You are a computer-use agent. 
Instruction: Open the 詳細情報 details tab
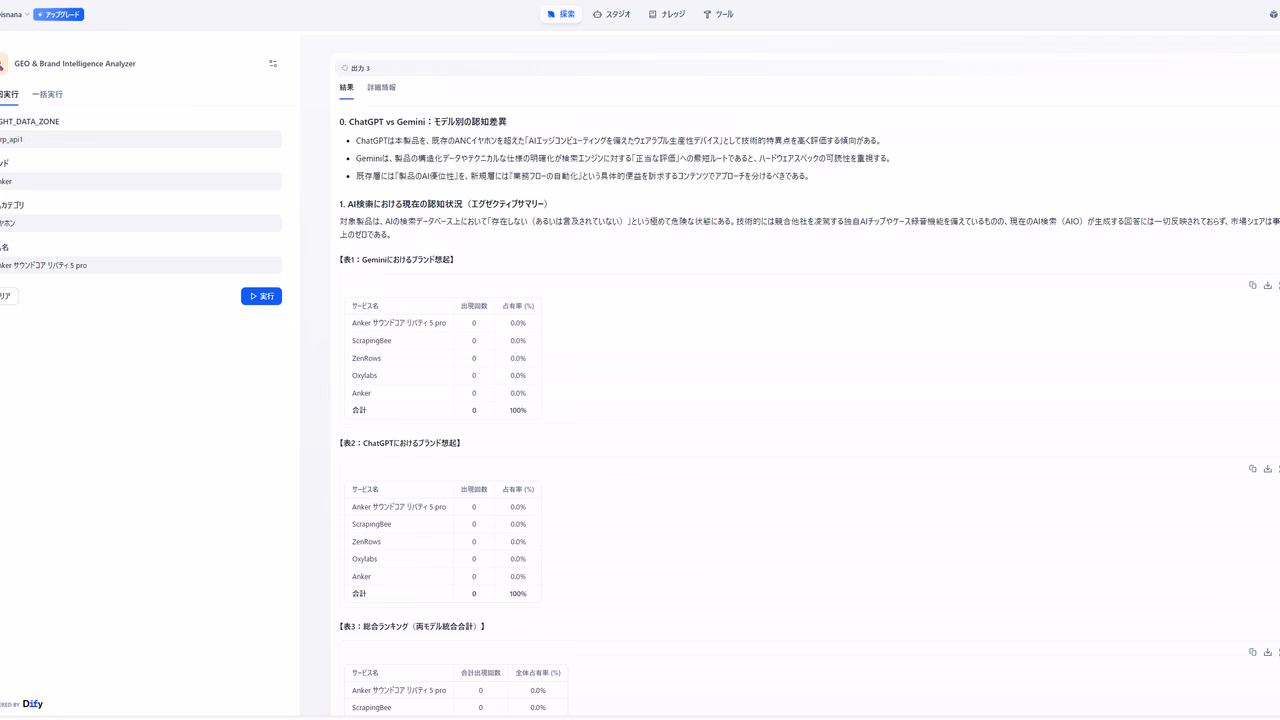(381, 88)
